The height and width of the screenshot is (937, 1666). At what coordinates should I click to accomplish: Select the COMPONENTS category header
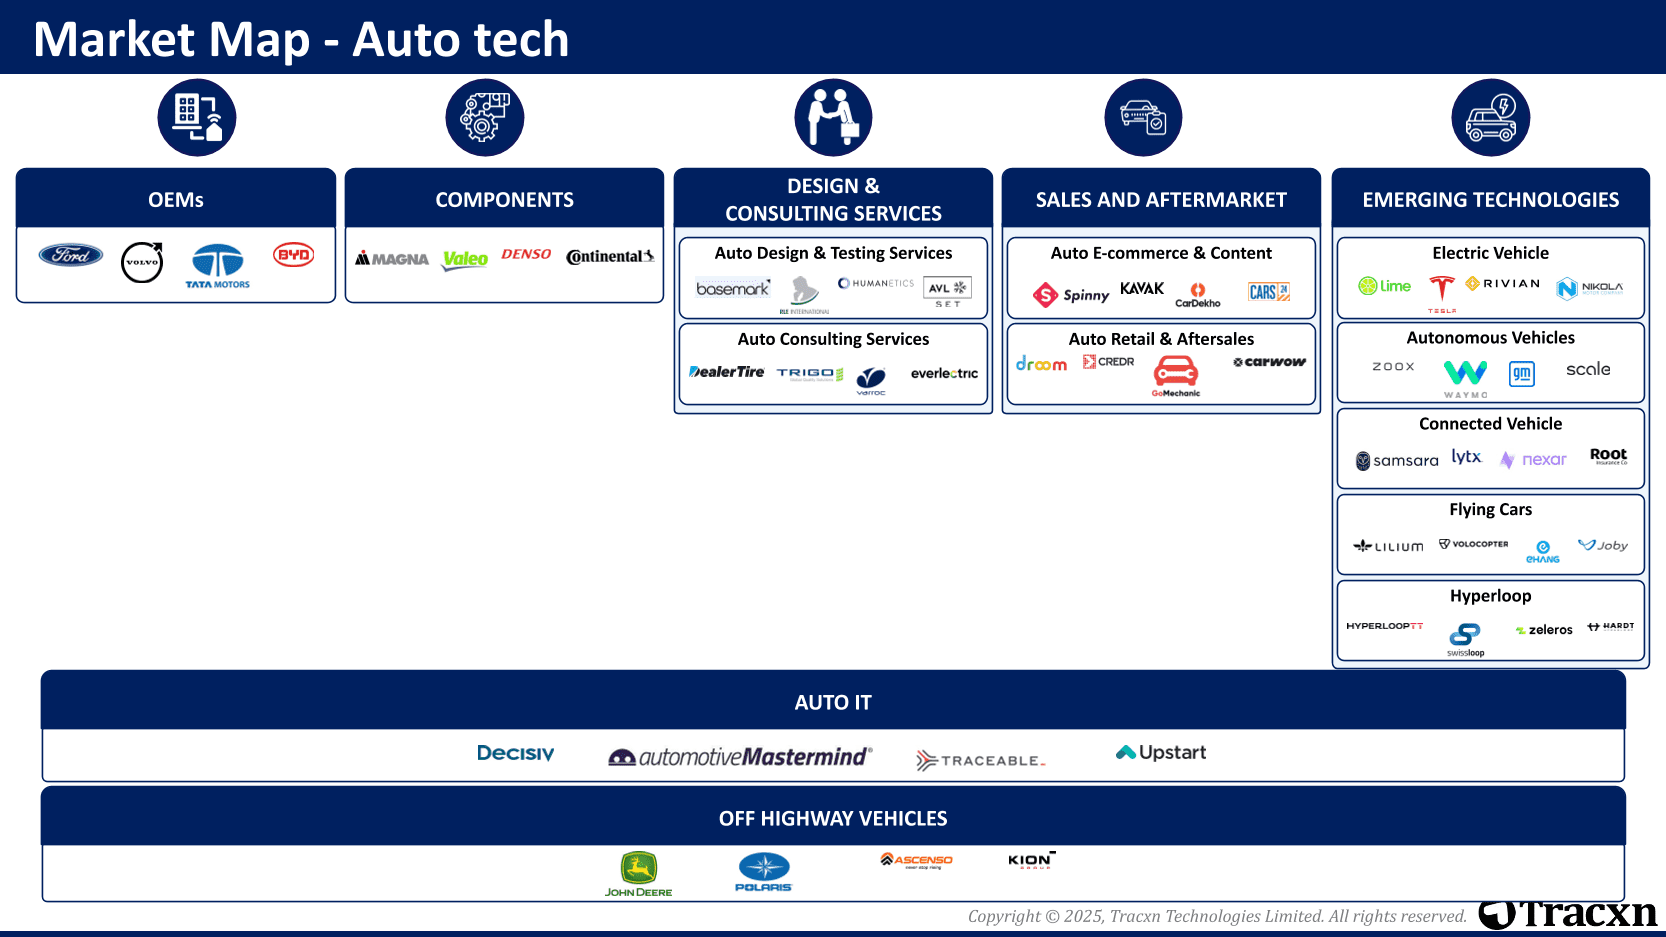pos(504,198)
